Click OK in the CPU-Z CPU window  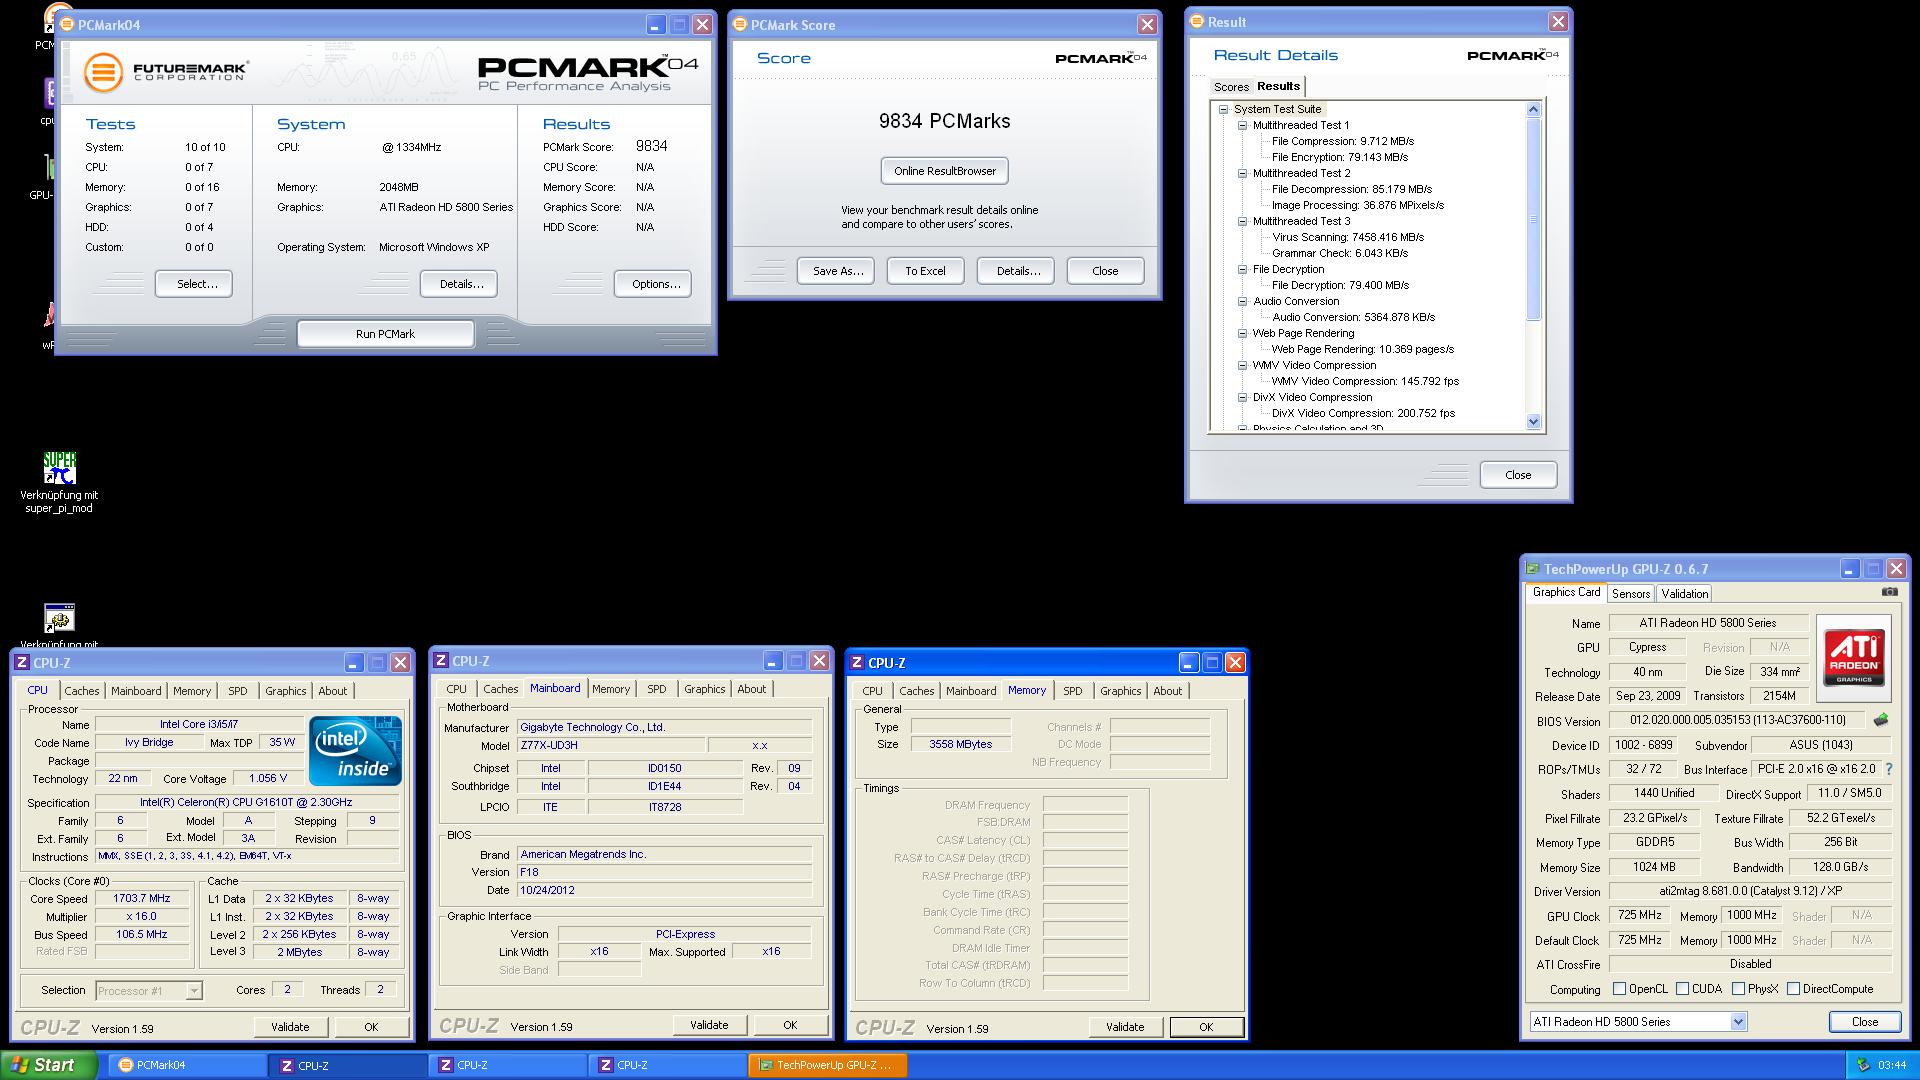point(371,1027)
